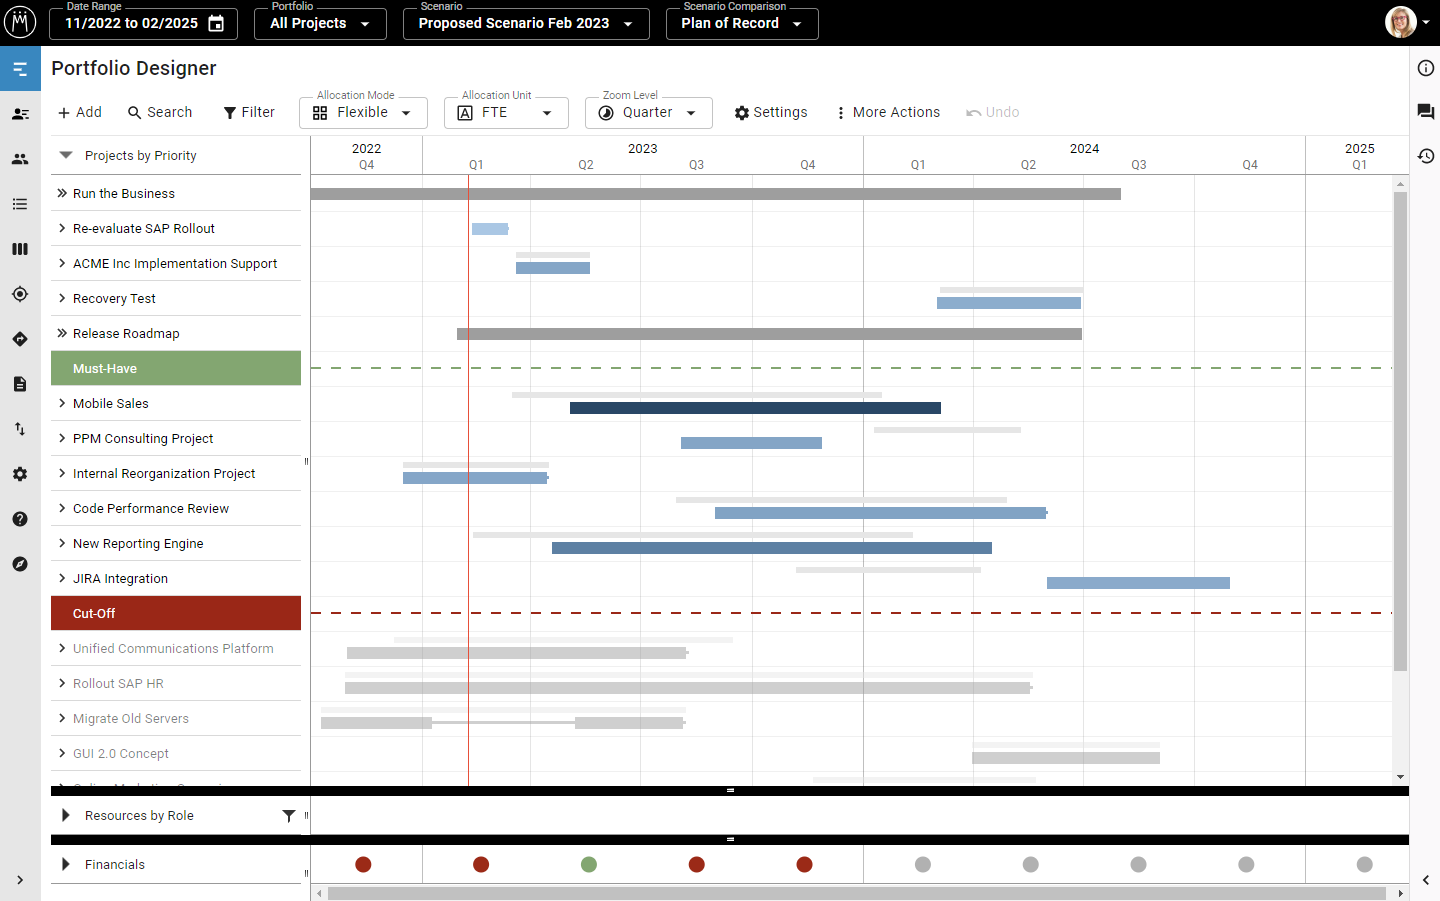
Task: Open the reports document icon in sidebar
Action: point(20,384)
